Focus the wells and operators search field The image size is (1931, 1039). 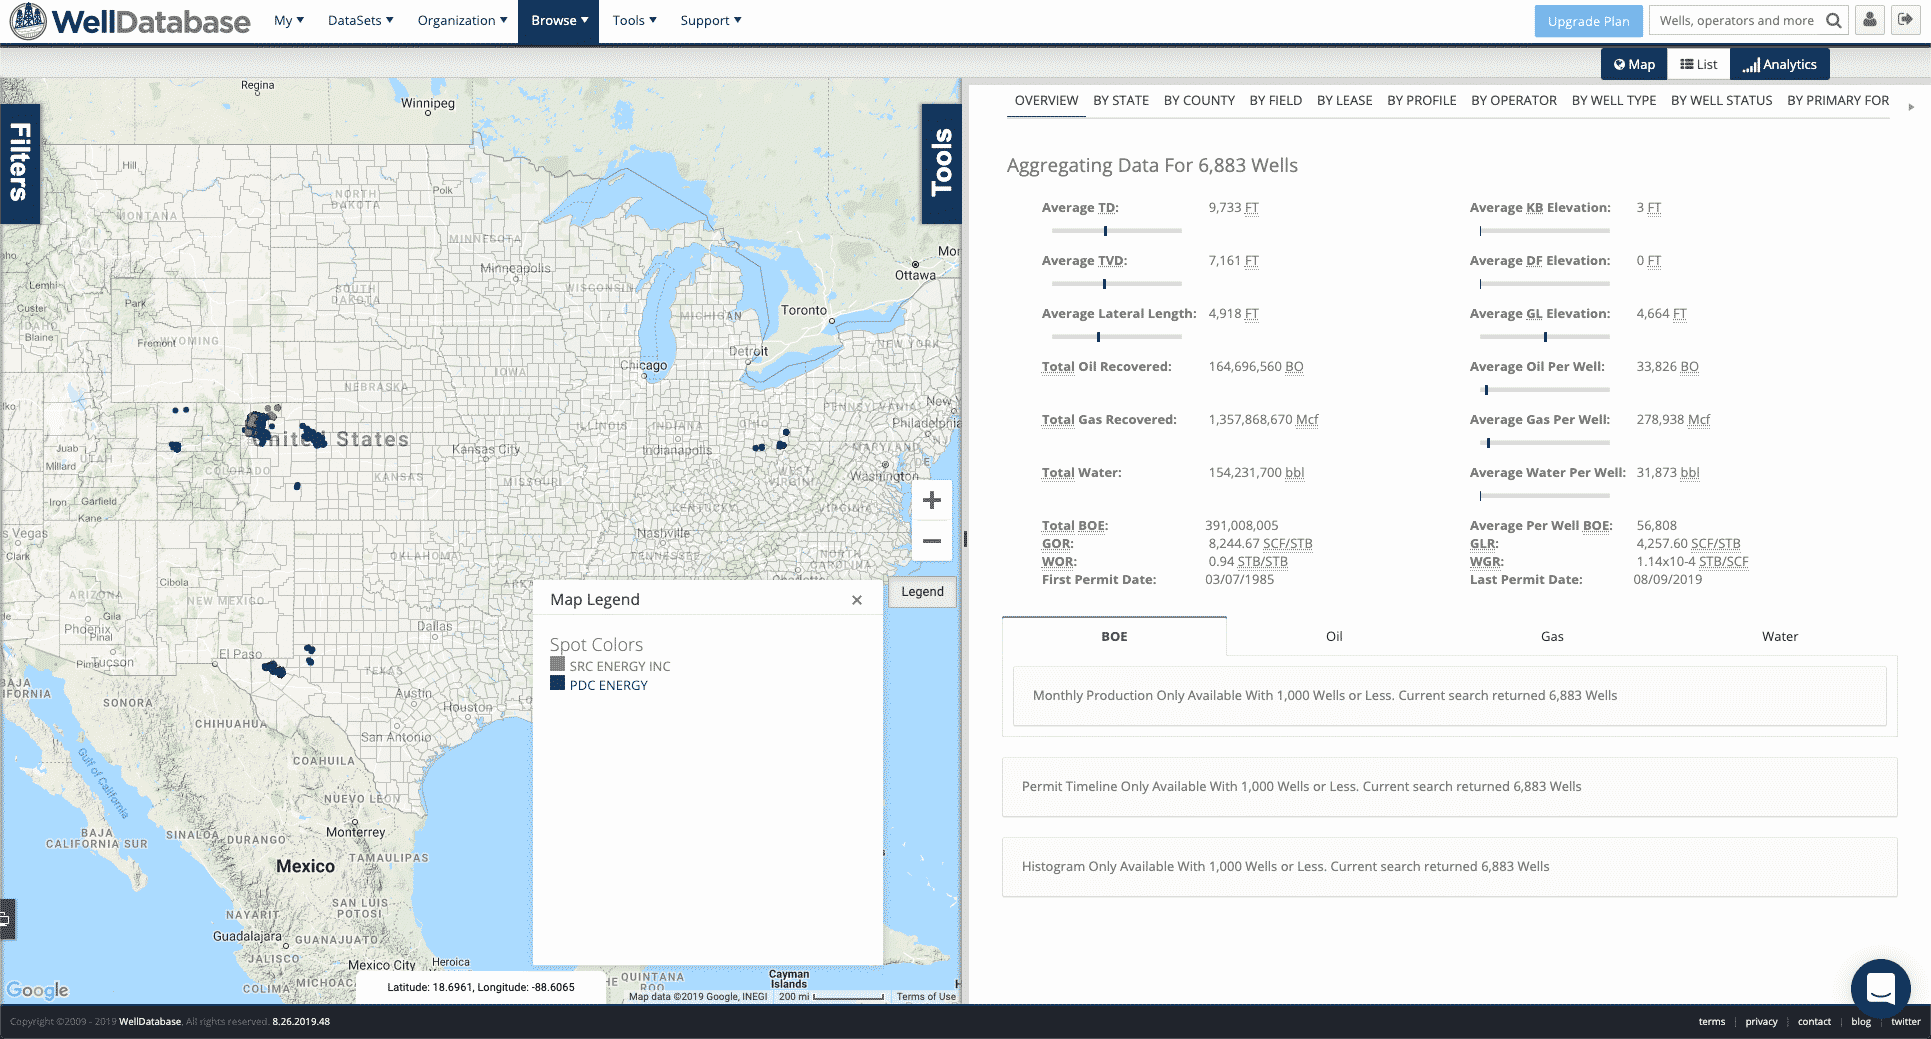point(1736,20)
